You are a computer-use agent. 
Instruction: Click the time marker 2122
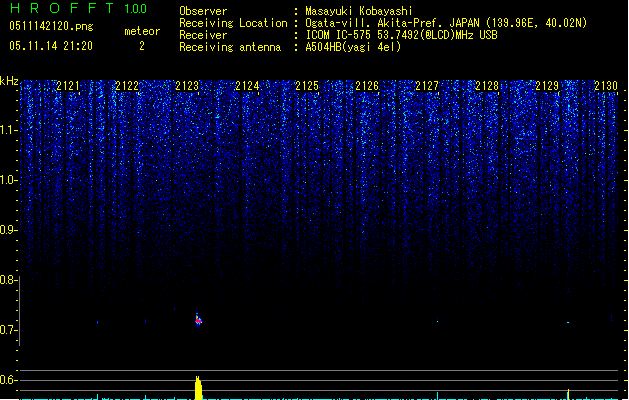[127, 86]
